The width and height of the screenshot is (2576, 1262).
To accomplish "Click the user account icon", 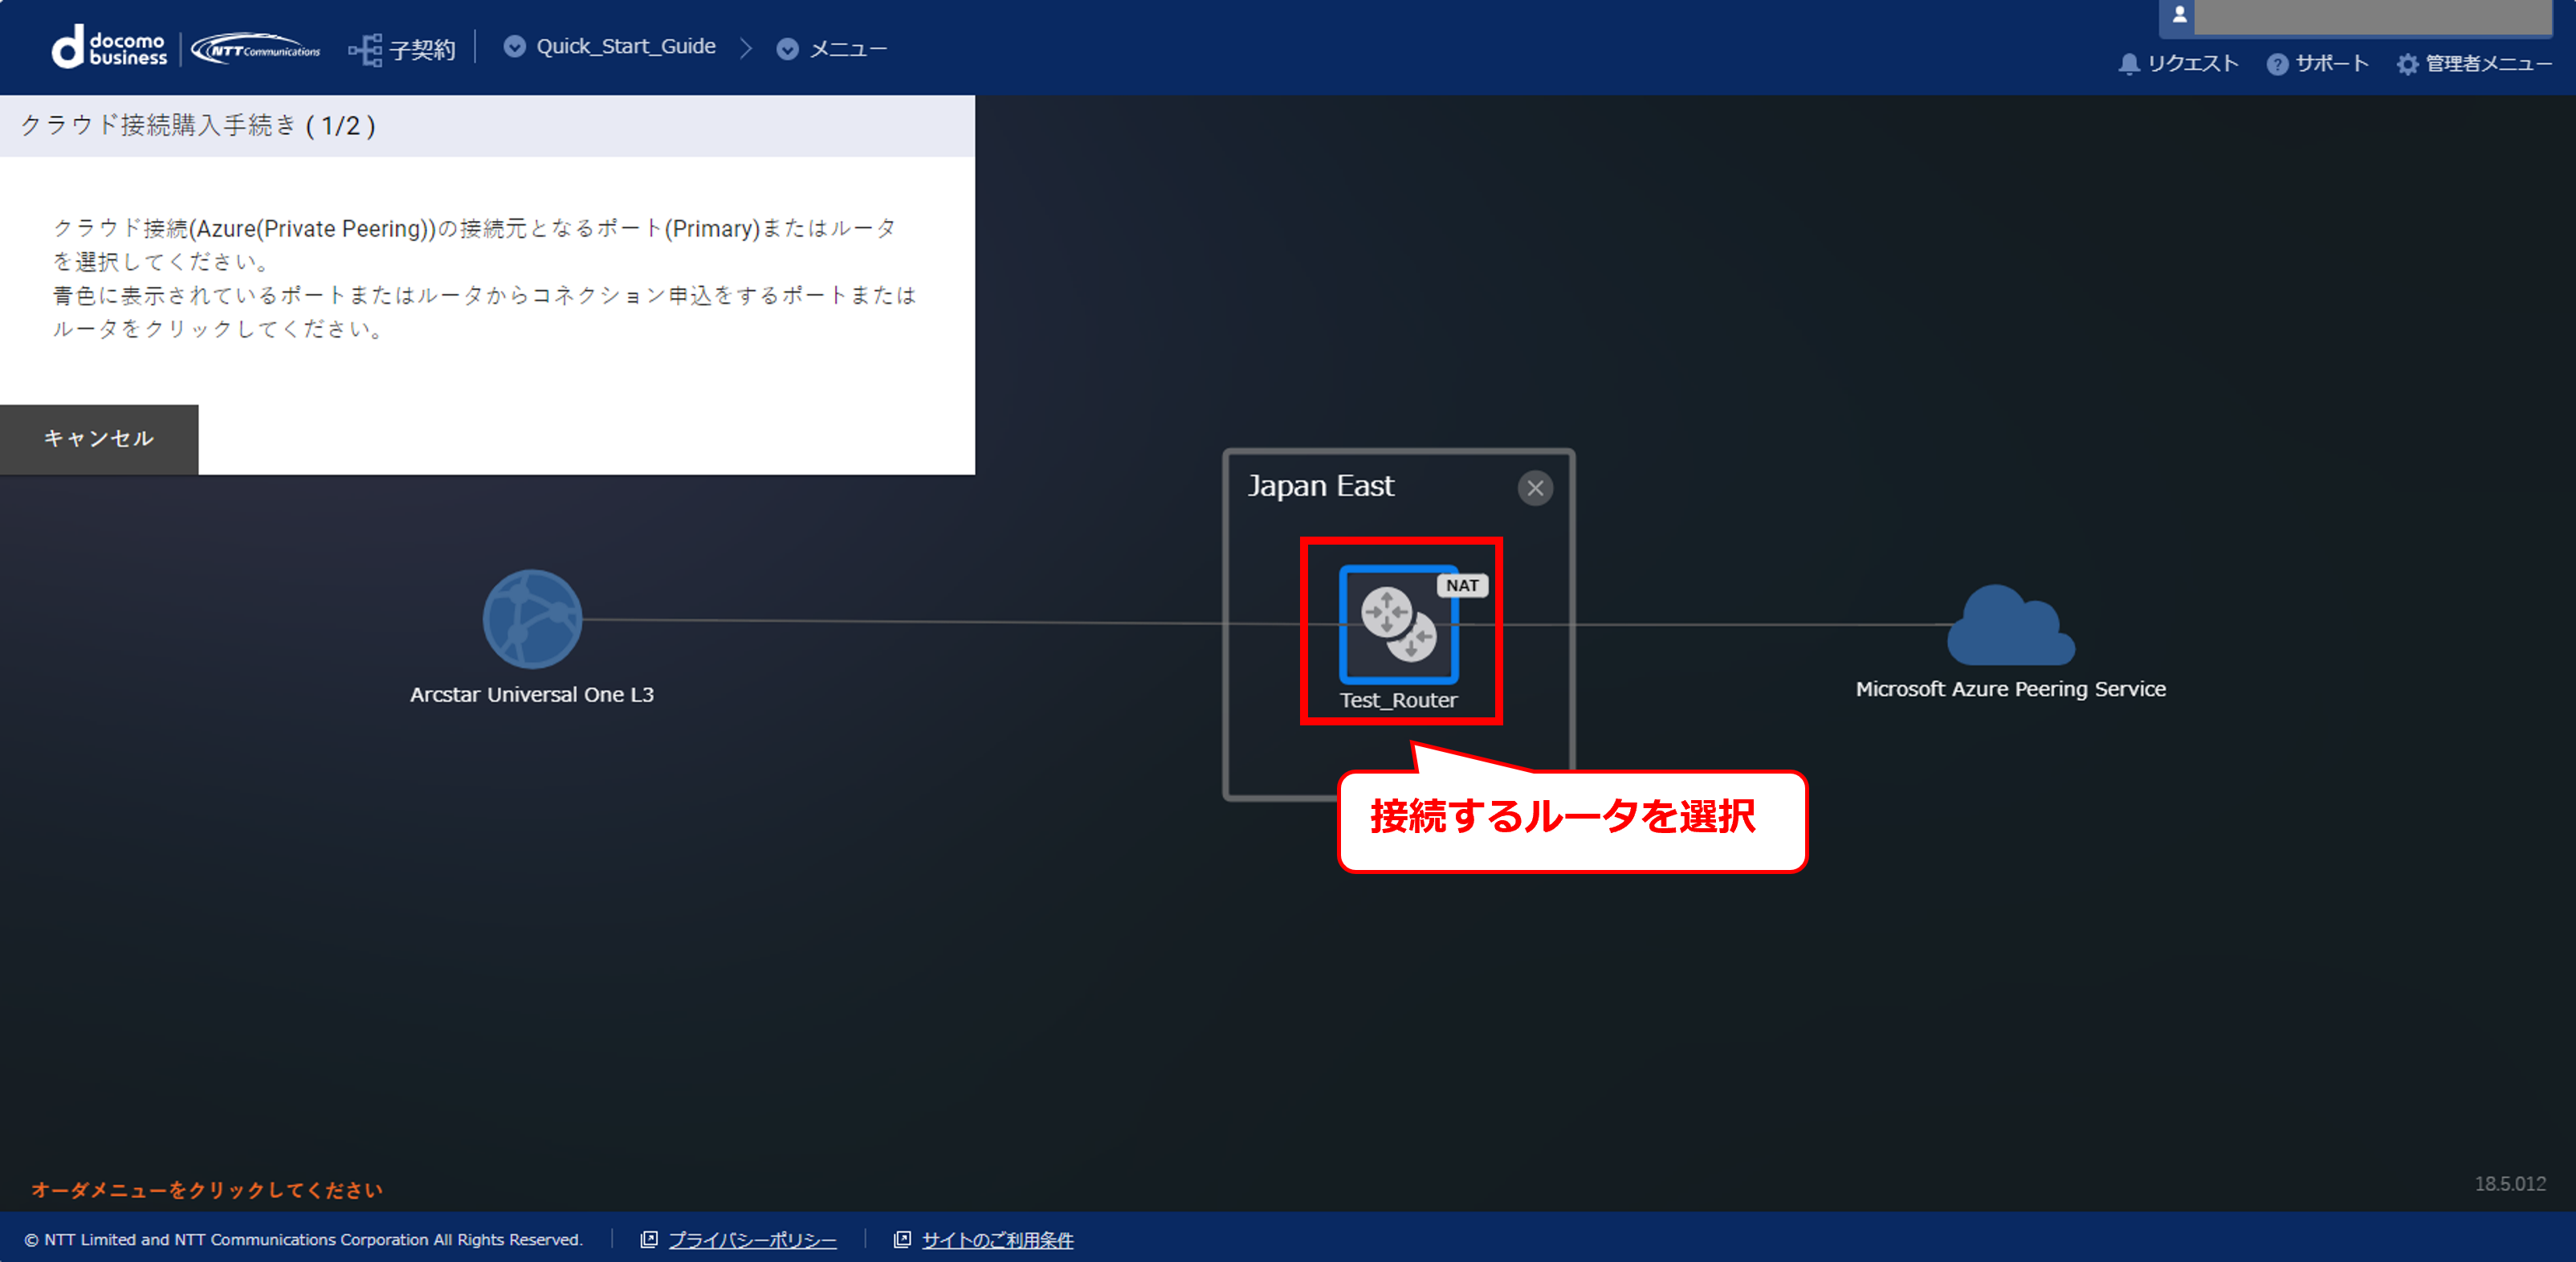I will (2180, 15).
